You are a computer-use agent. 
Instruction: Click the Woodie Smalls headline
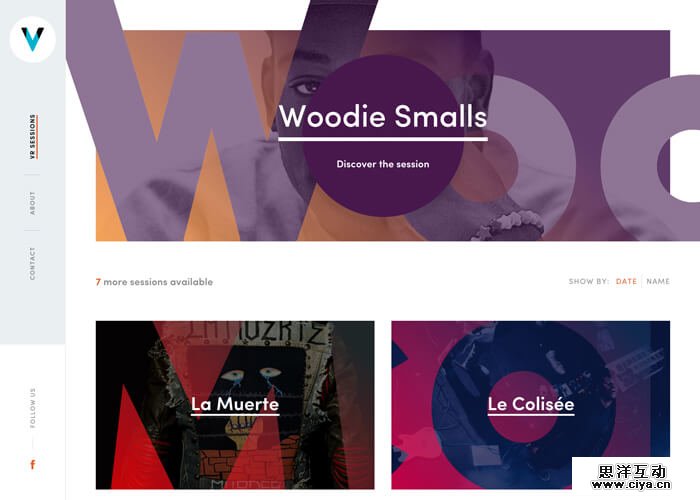coord(383,117)
